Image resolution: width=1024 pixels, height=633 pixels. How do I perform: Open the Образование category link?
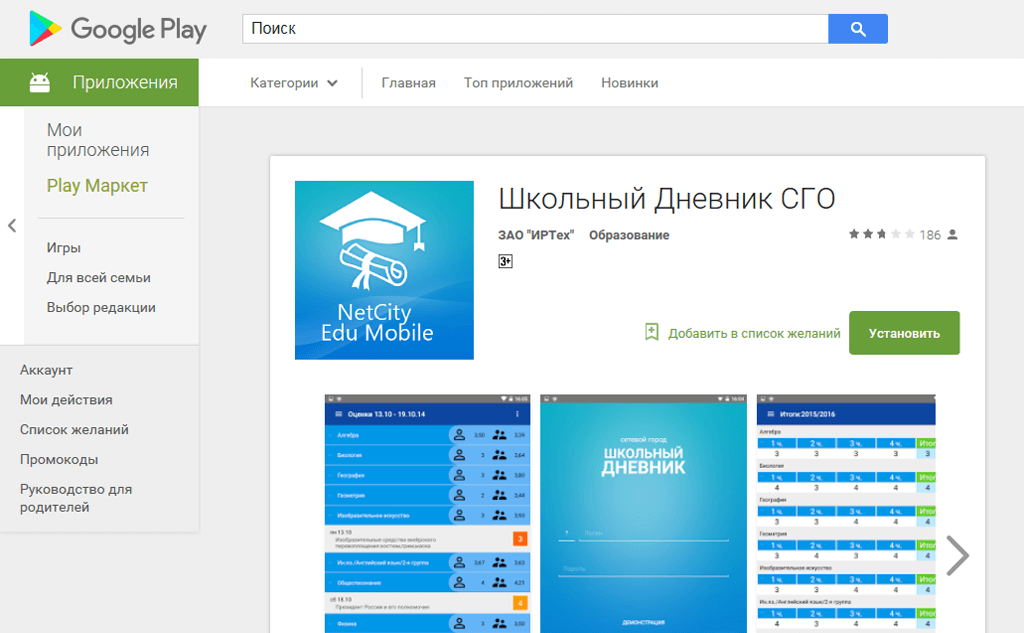629,235
